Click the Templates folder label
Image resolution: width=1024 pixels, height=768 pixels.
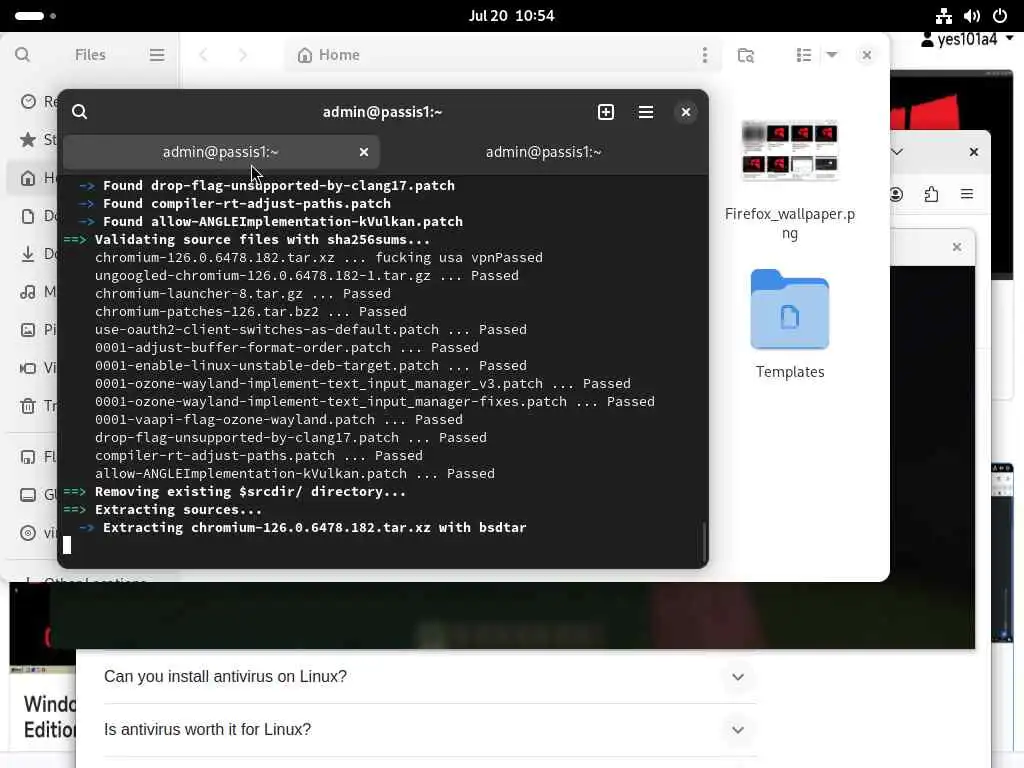click(790, 372)
